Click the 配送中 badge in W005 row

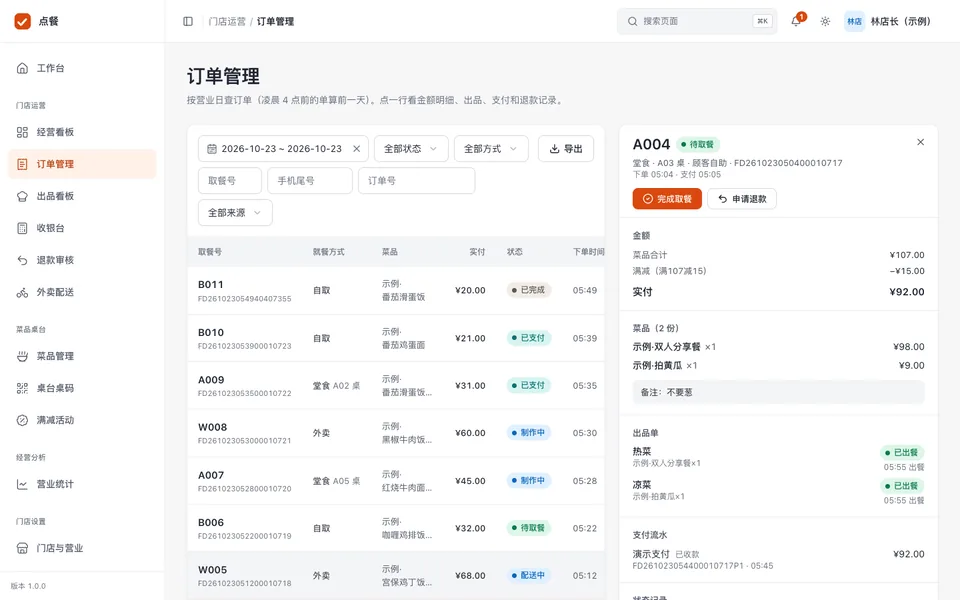pos(528,576)
